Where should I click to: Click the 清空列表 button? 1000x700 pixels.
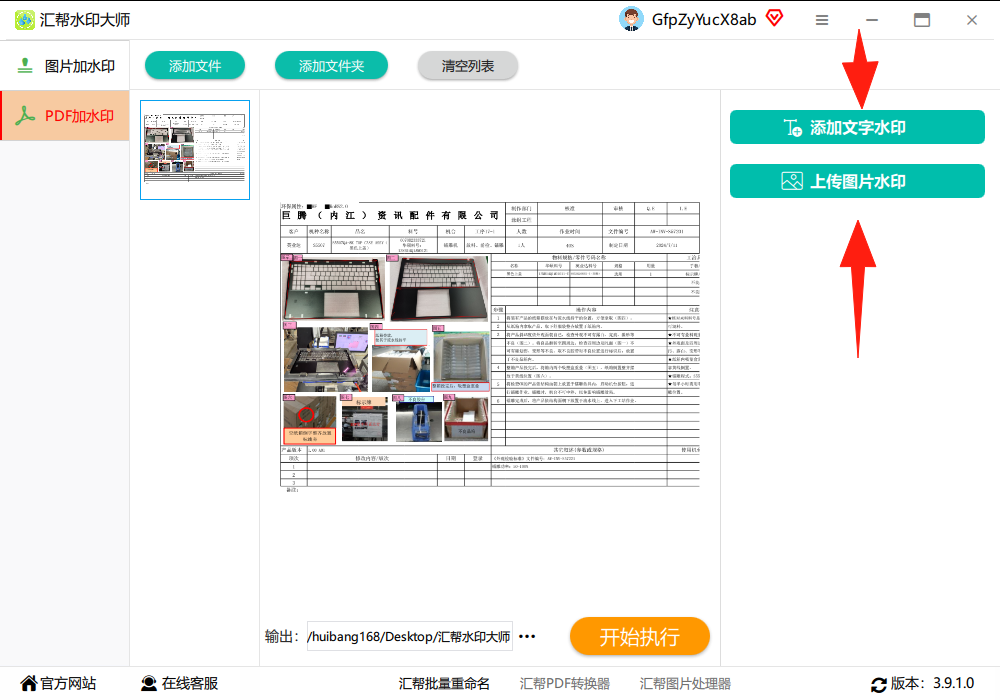pyautogui.click(x=467, y=66)
